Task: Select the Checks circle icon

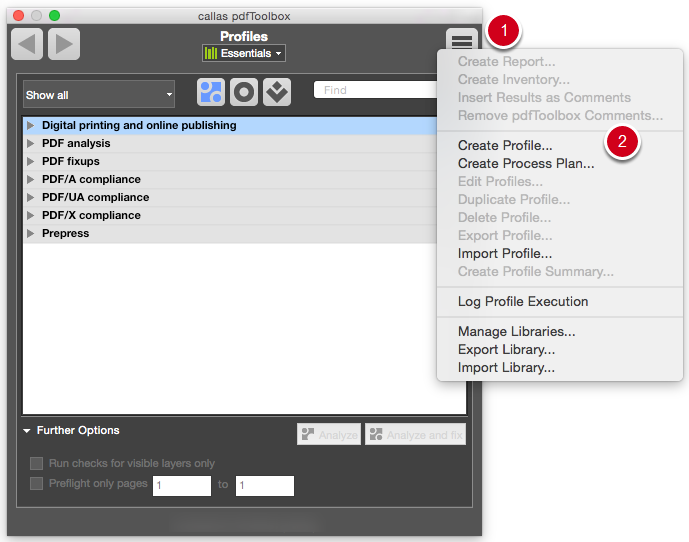Action: [244, 92]
